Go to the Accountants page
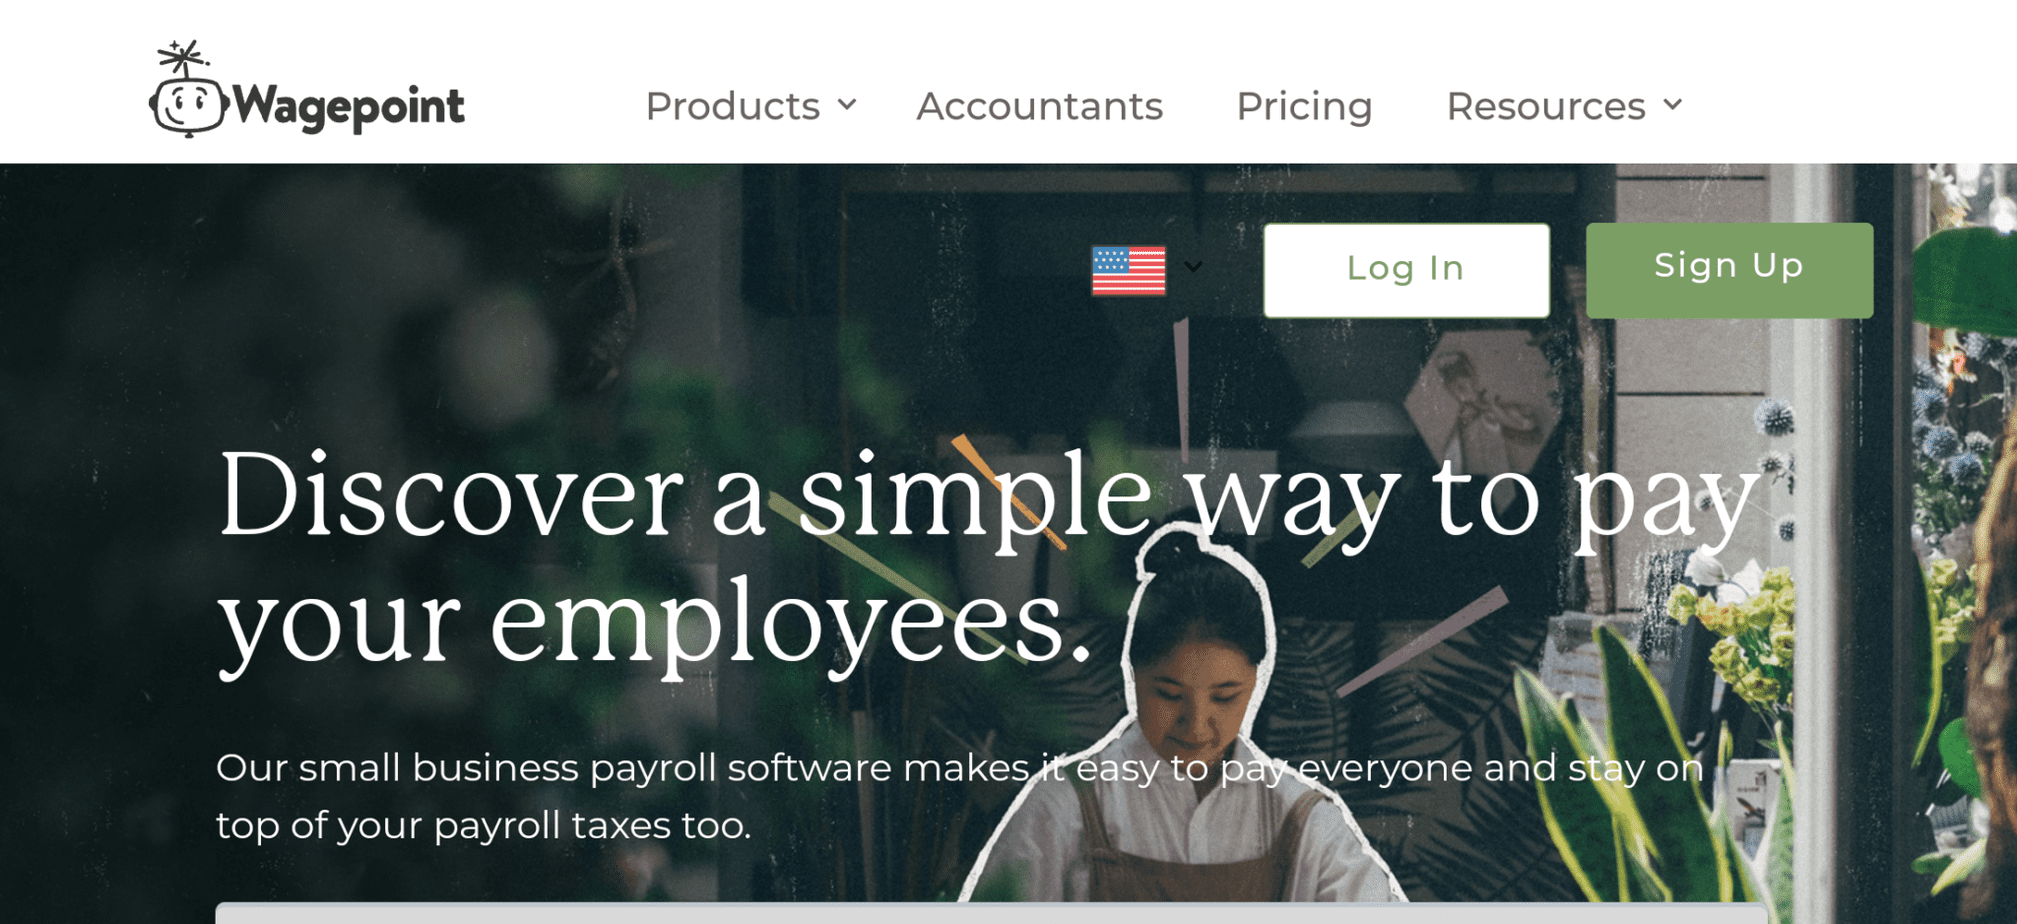 [x=1040, y=106]
